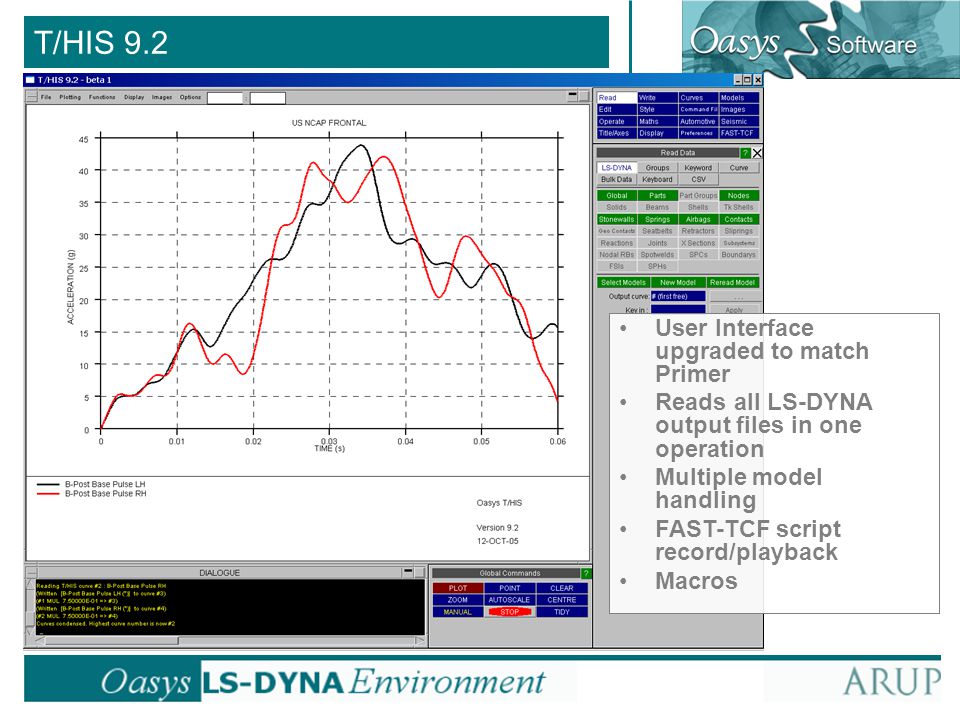Open the Automotive tool panel
The width and height of the screenshot is (960, 720).
click(x=698, y=121)
